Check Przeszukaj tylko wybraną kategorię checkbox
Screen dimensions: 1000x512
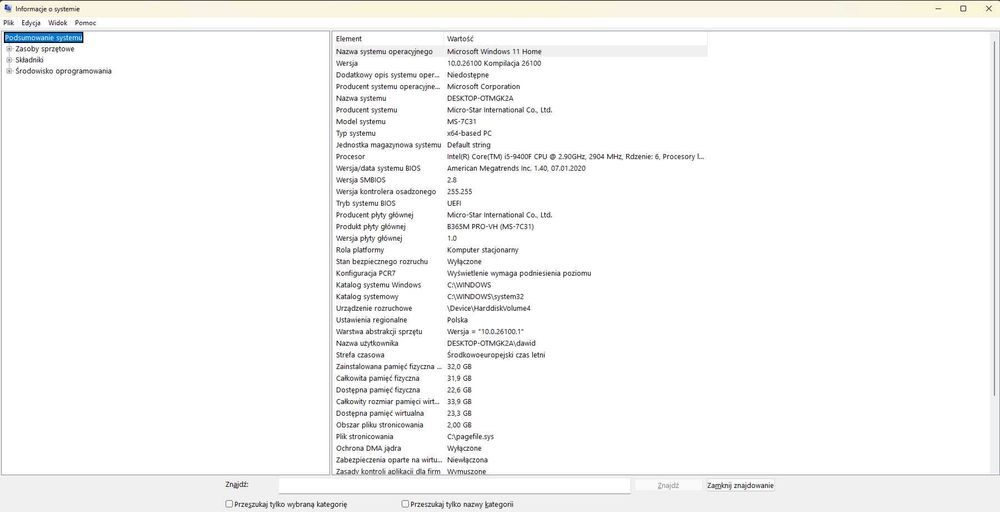point(229,504)
